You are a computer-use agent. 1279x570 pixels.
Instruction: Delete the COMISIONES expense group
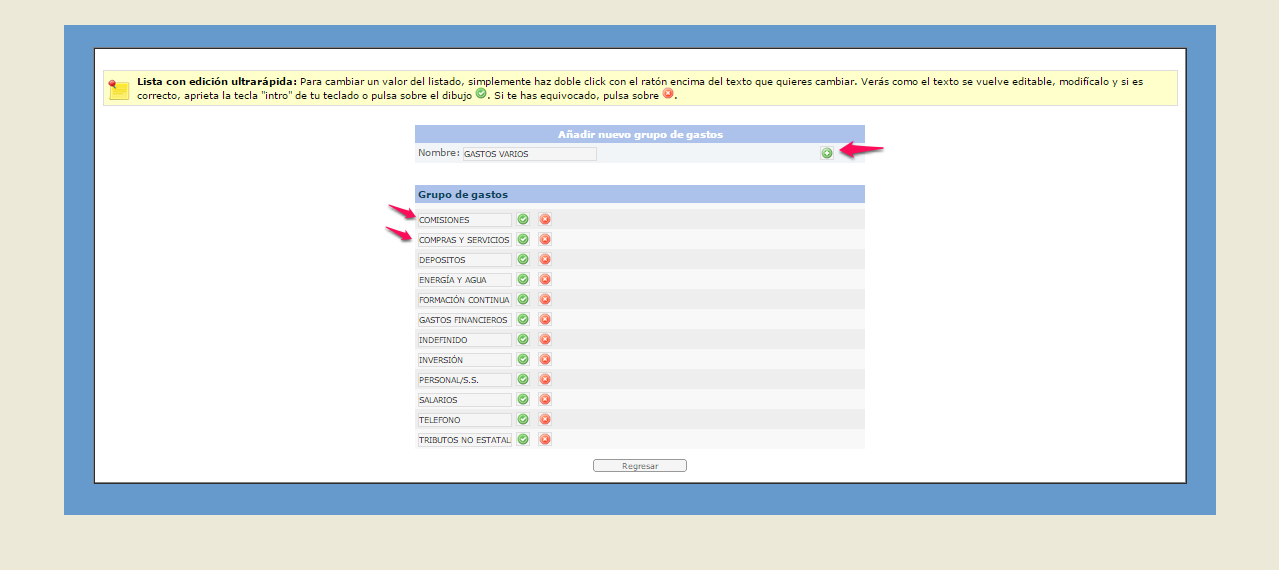tap(545, 219)
